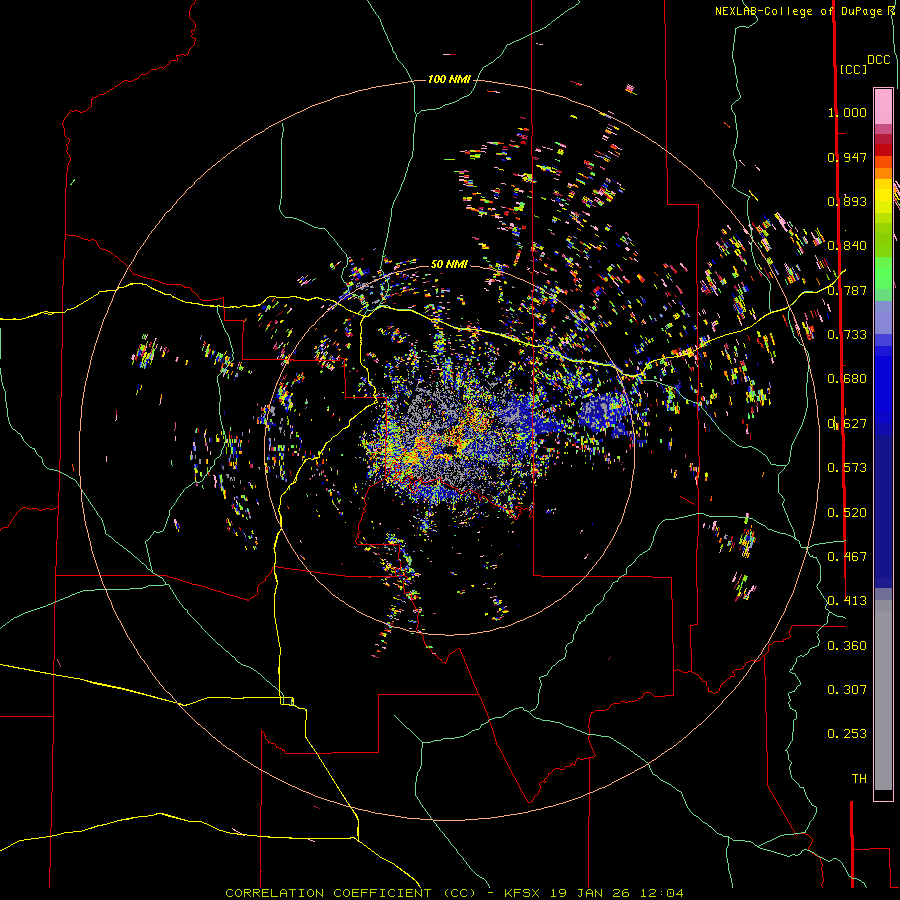Click the 0.947 scale value
This screenshot has width=900, height=900.
coord(847,157)
